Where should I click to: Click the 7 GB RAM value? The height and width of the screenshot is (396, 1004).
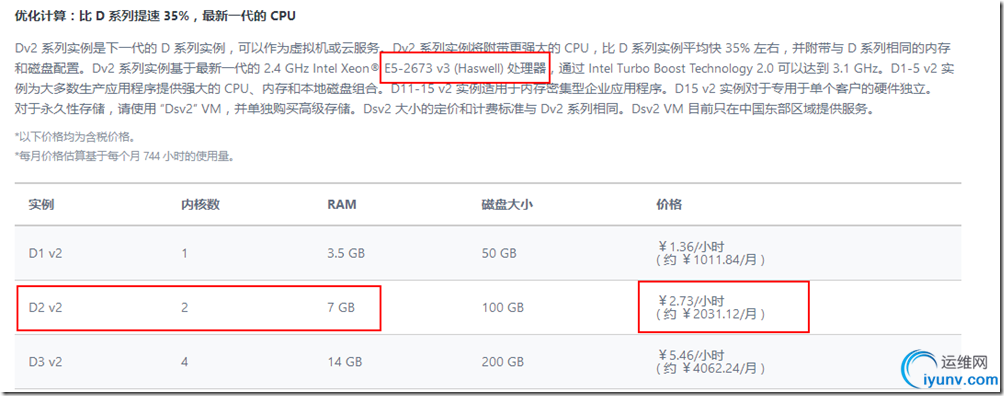341,308
